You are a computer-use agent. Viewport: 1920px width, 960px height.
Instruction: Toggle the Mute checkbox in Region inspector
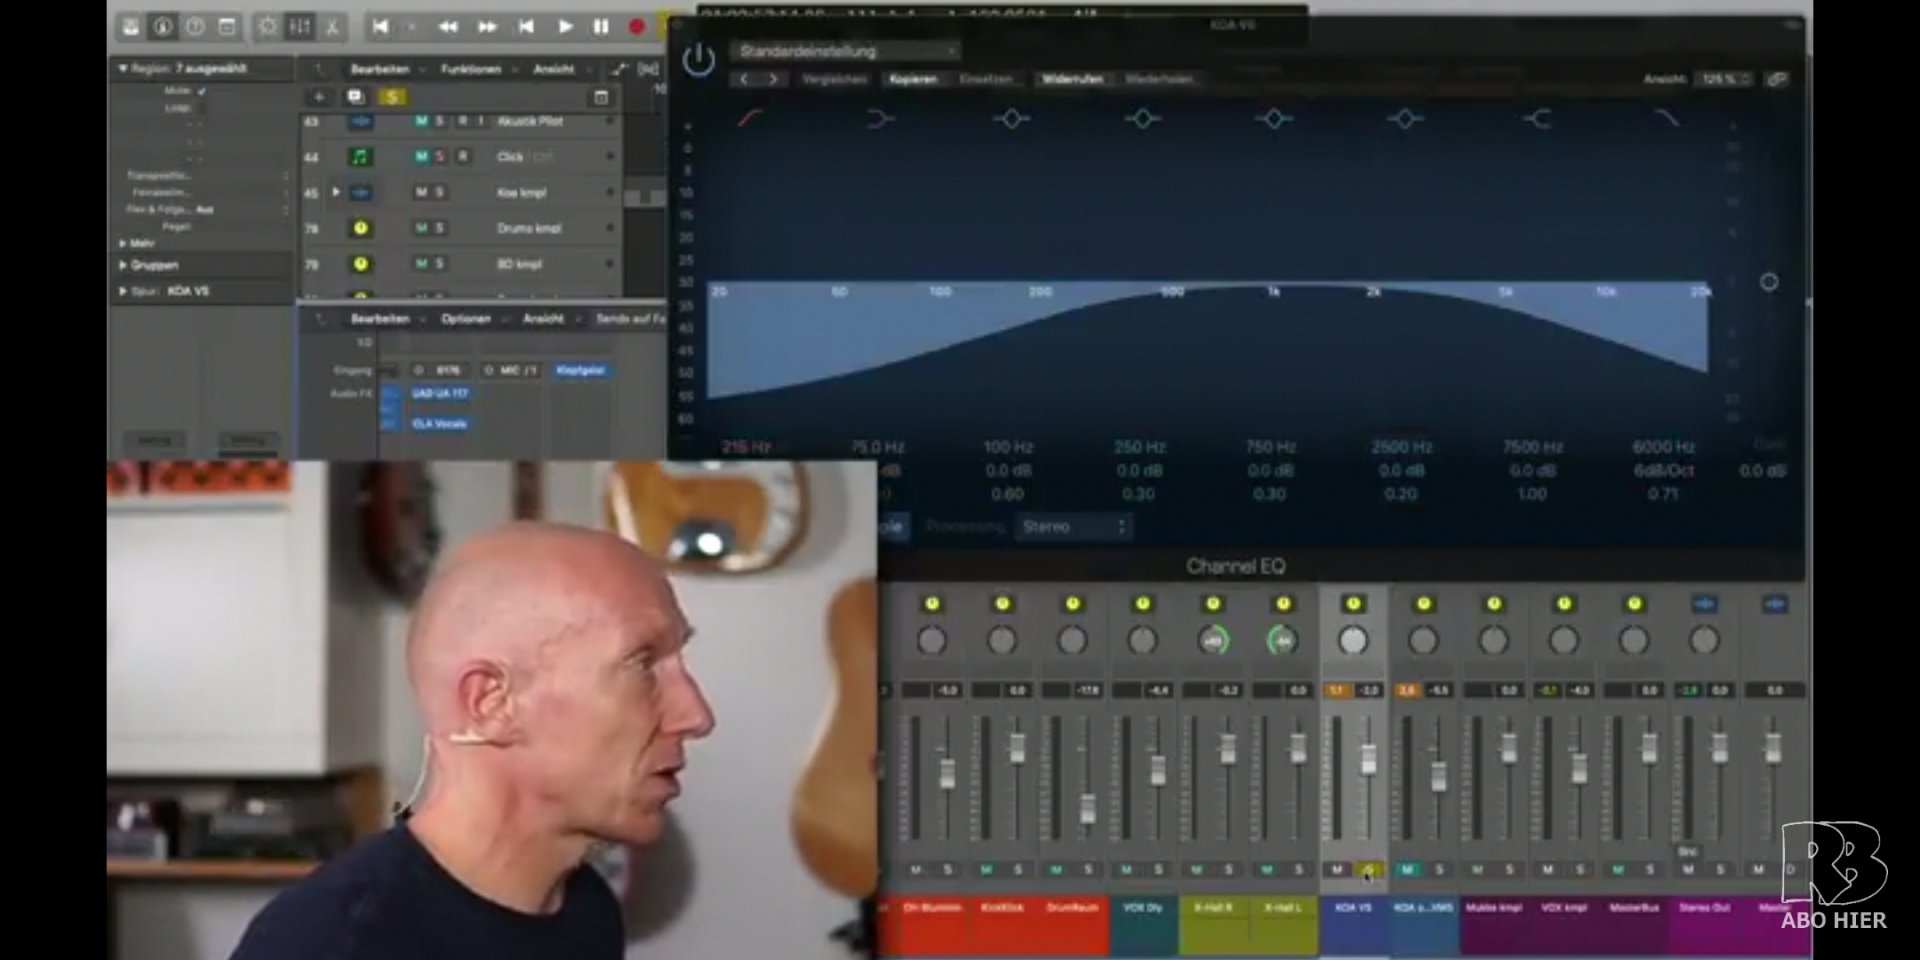click(x=202, y=91)
